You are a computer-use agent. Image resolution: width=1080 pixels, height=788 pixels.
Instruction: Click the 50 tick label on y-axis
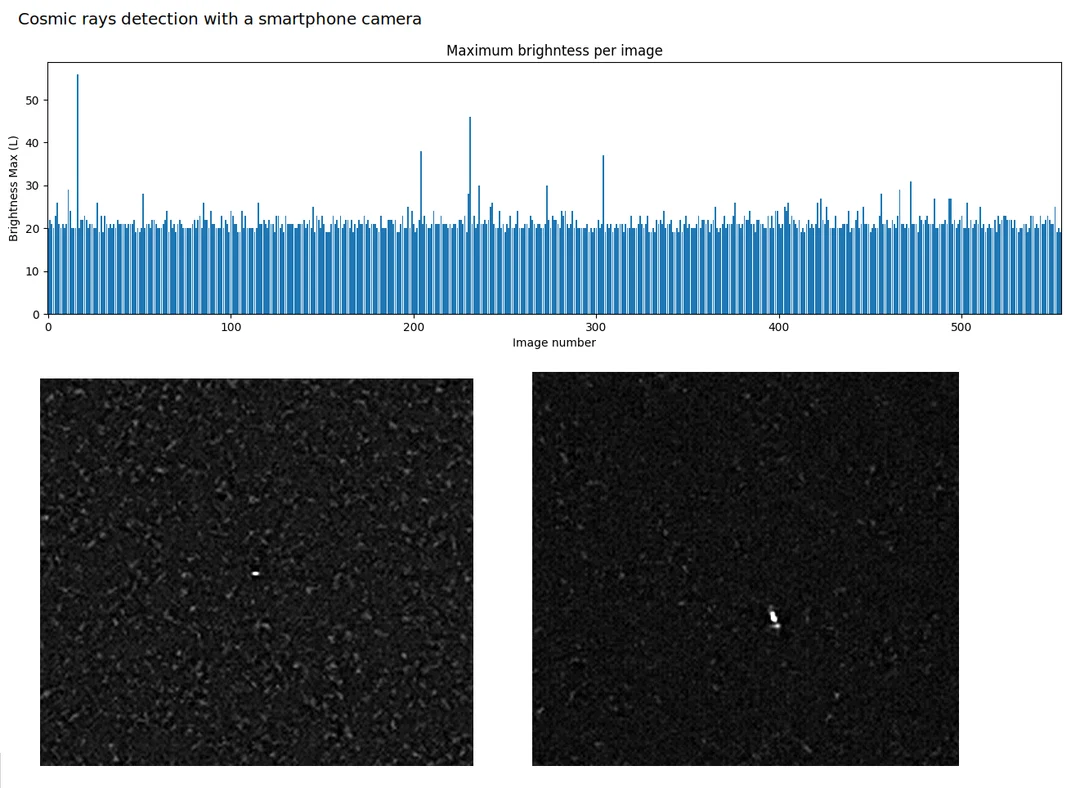33,100
